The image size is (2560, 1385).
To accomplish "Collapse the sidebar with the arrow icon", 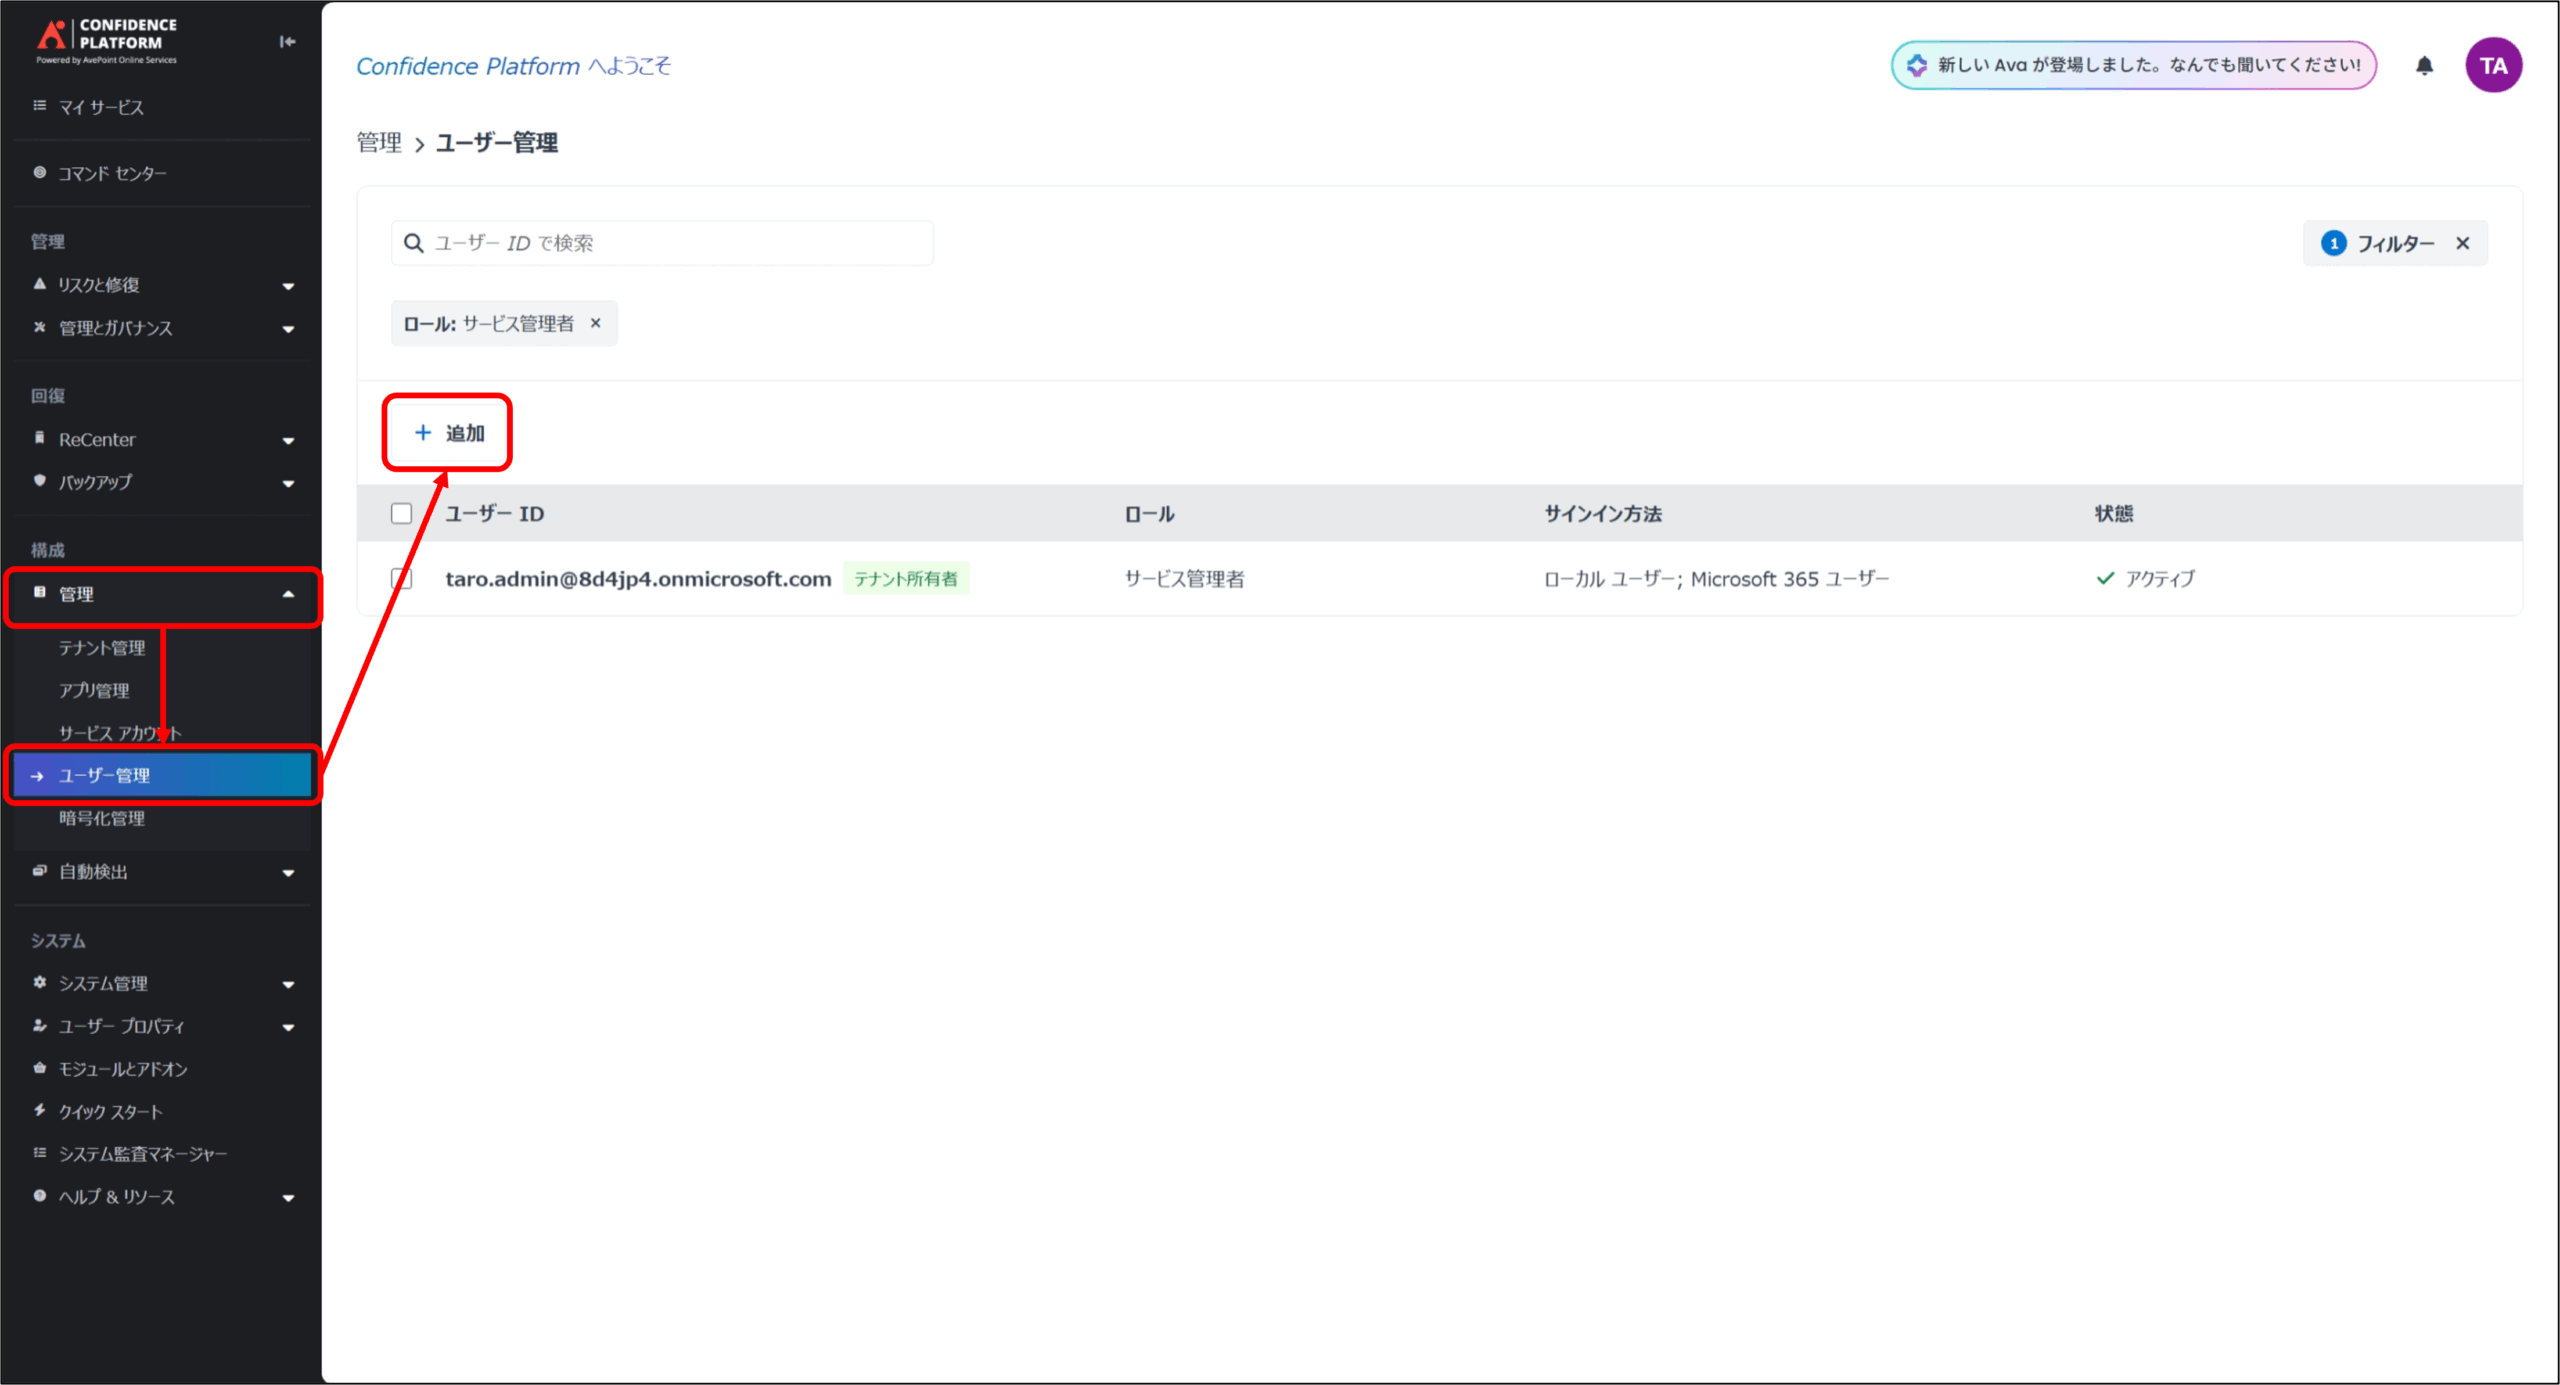I will click(287, 41).
